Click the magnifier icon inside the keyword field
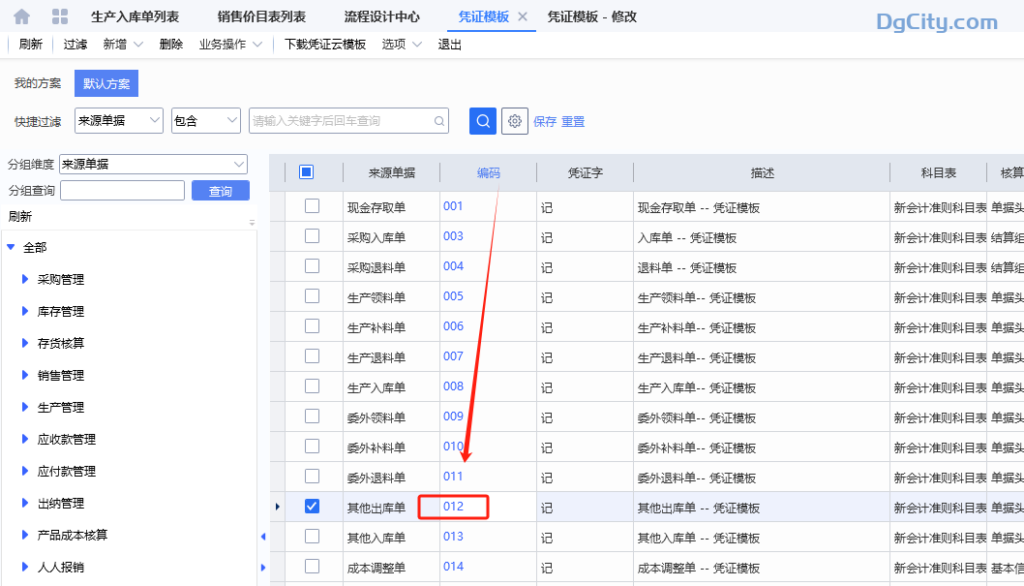The image size is (1024, 586). click(x=438, y=120)
